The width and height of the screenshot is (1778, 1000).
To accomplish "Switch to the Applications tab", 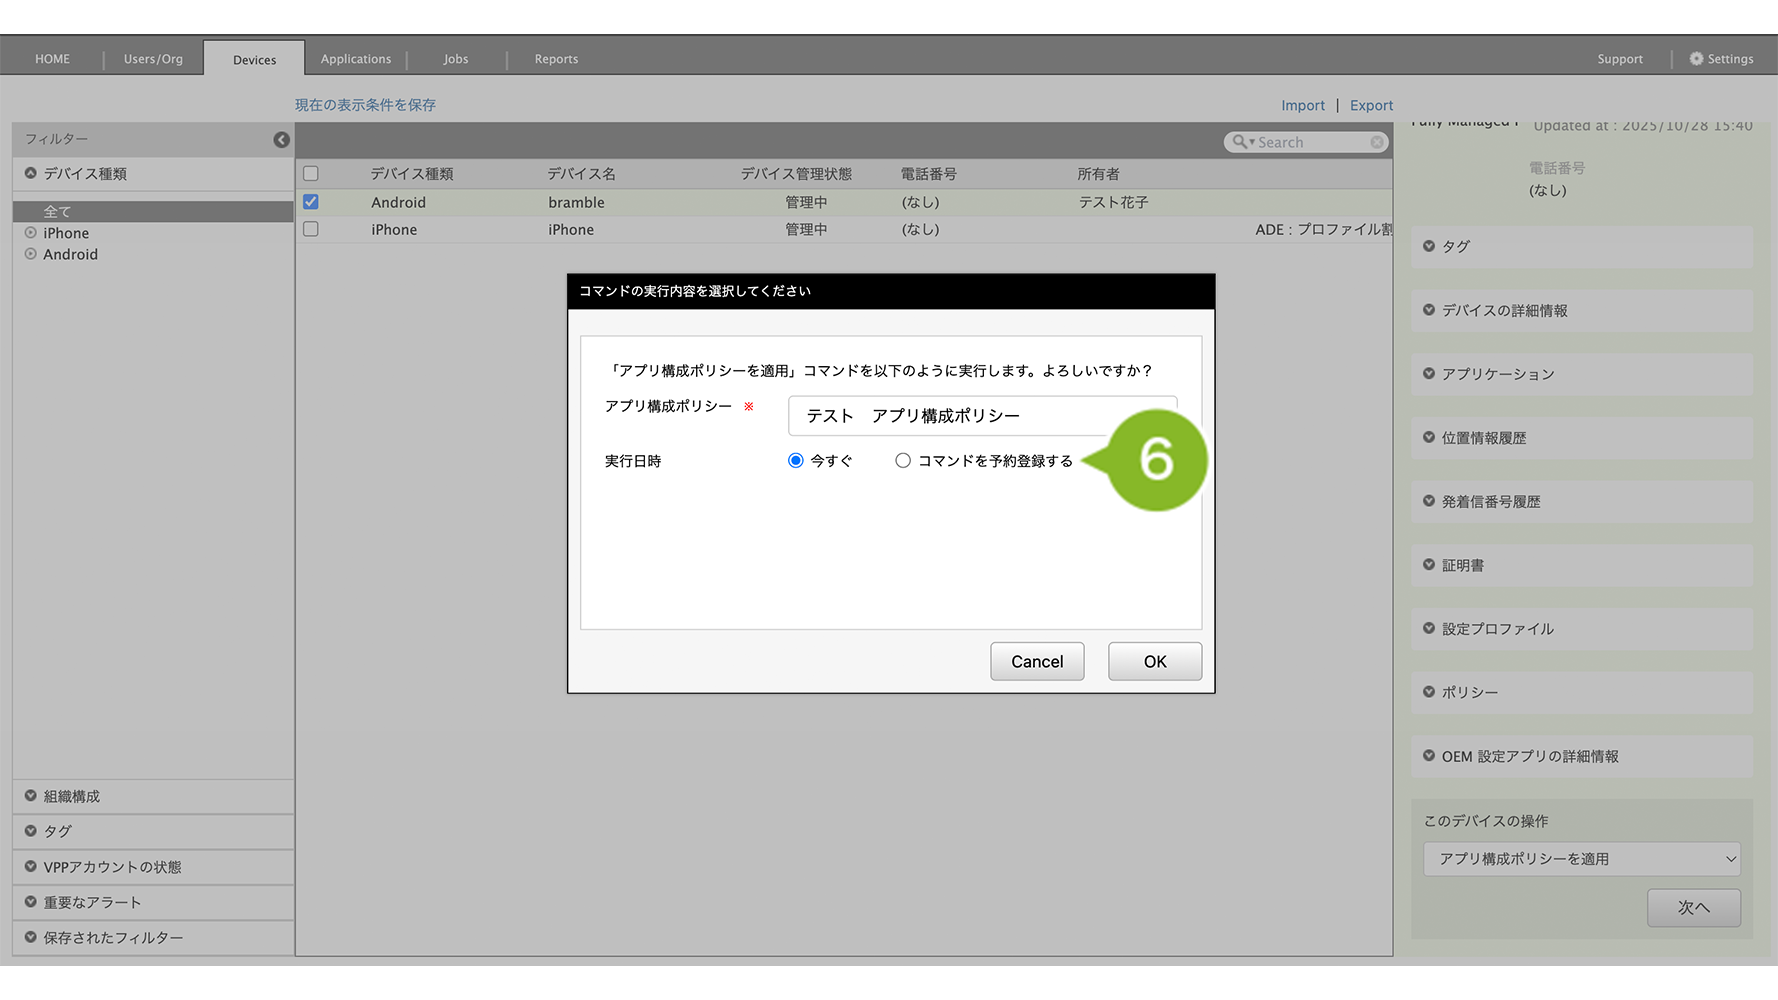I will pyautogui.click(x=356, y=59).
